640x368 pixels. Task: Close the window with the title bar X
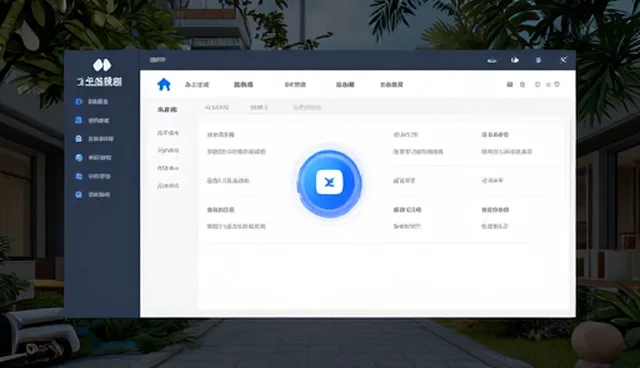tap(563, 60)
